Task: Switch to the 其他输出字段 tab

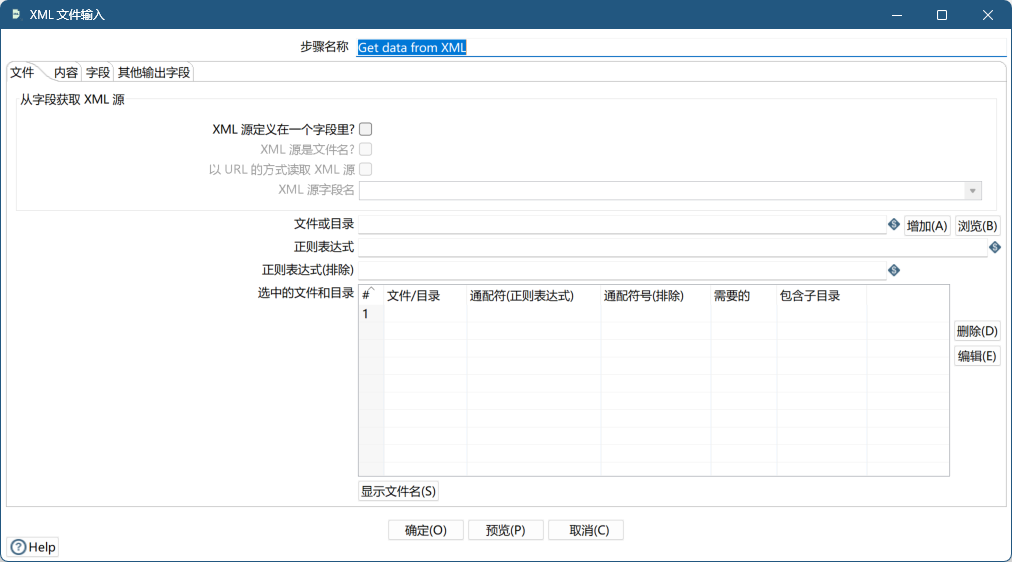Action: click(154, 72)
